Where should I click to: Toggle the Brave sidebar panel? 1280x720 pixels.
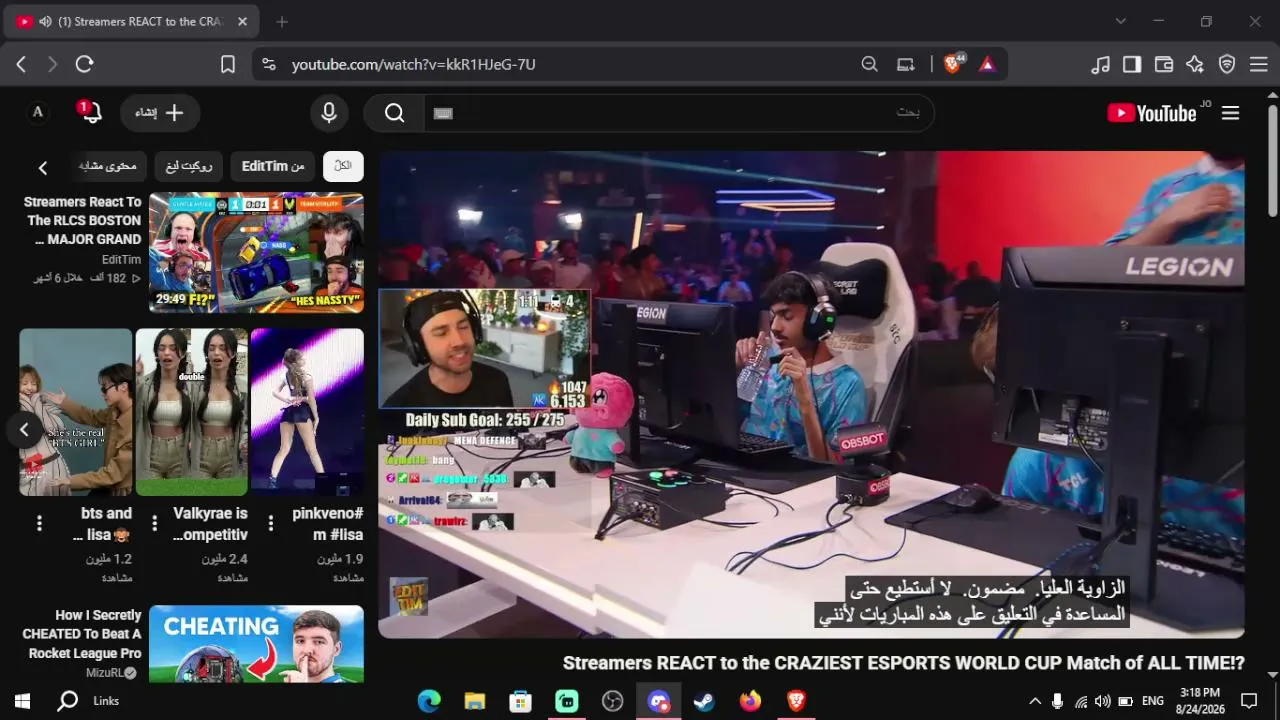click(x=1132, y=64)
